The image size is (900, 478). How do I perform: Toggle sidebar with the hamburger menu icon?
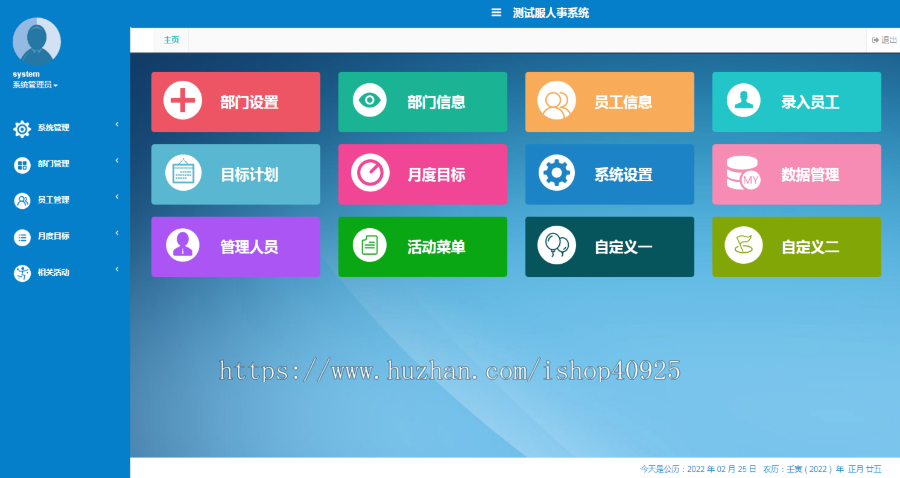(x=496, y=13)
